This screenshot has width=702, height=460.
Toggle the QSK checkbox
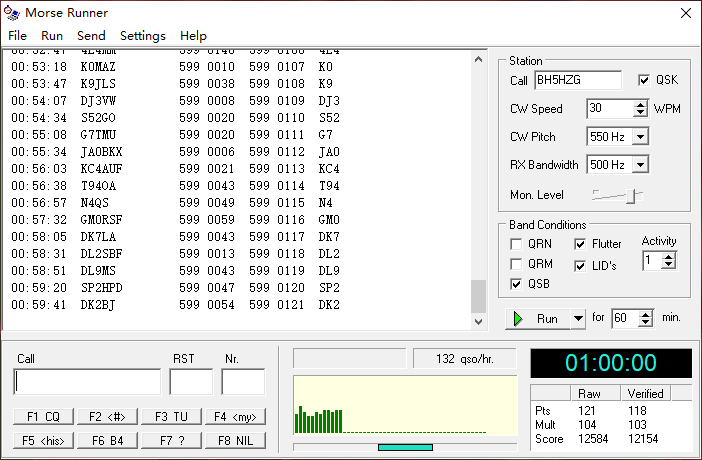point(644,80)
